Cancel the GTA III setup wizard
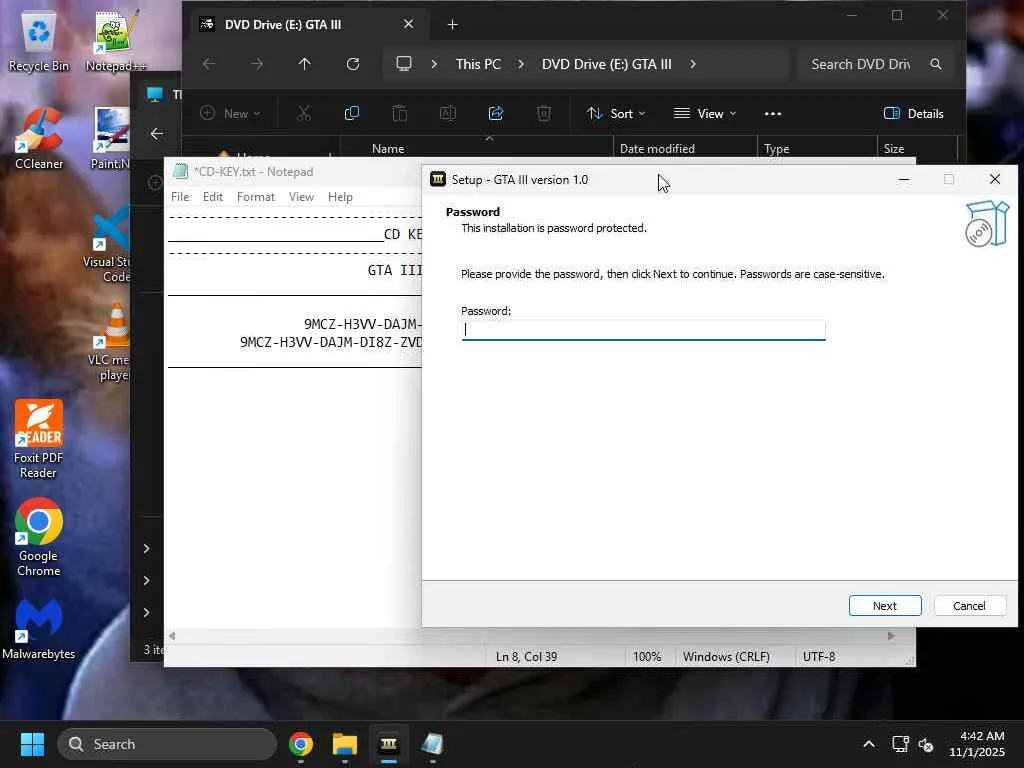1024x768 pixels. [969, 606]
